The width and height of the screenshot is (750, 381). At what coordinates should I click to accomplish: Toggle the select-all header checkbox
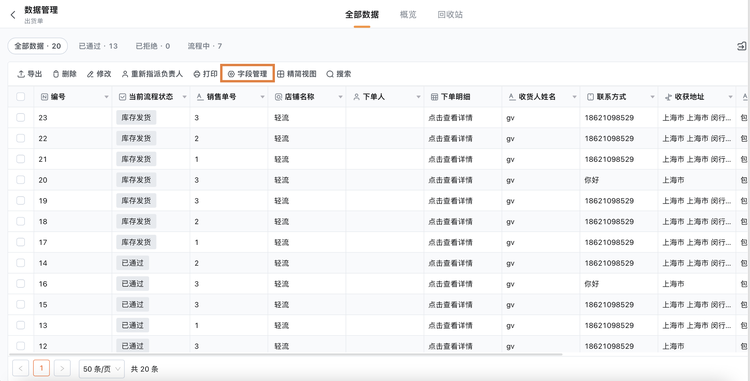point(21,97)
